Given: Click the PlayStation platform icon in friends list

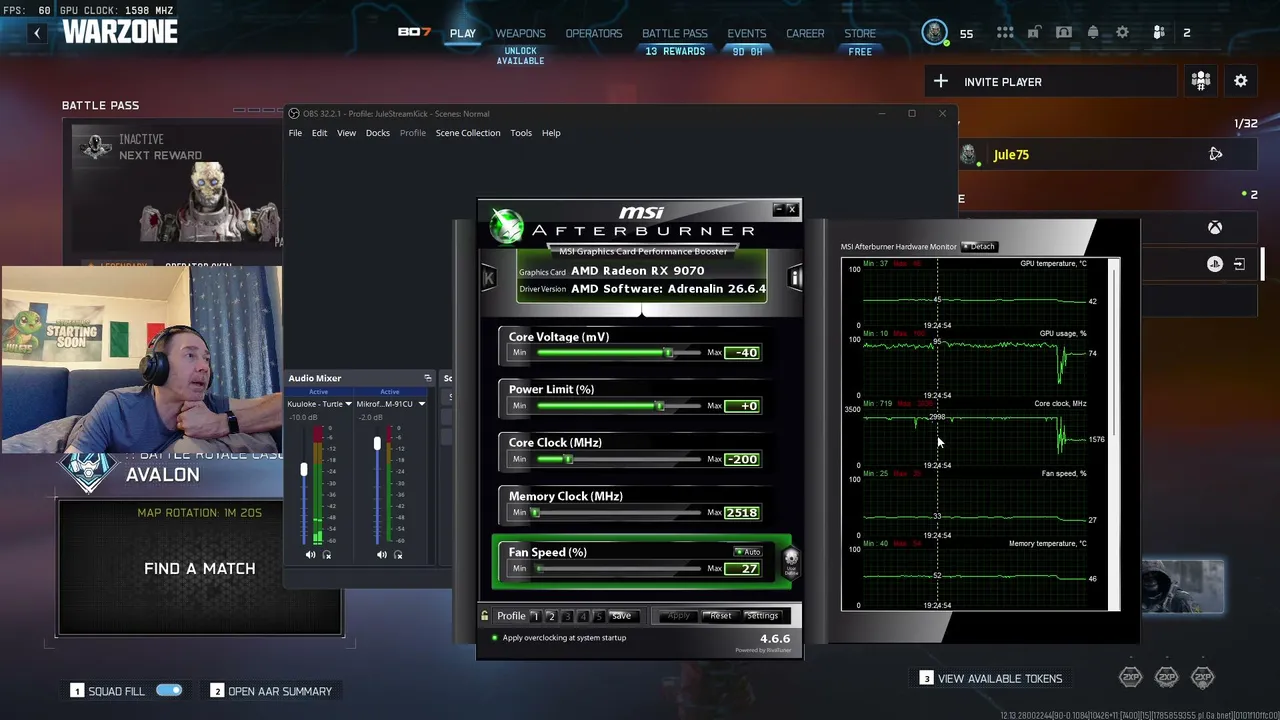Looking at the screenshot, I should click(x=1215, y=264).
